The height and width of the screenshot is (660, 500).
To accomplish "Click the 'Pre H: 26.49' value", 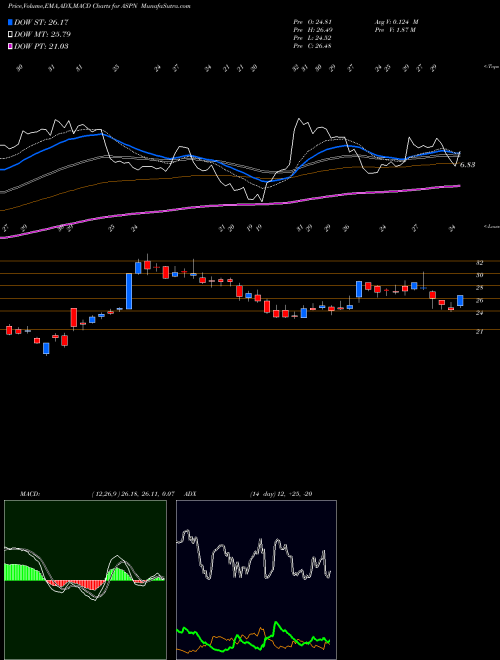I will pos(312,30).
